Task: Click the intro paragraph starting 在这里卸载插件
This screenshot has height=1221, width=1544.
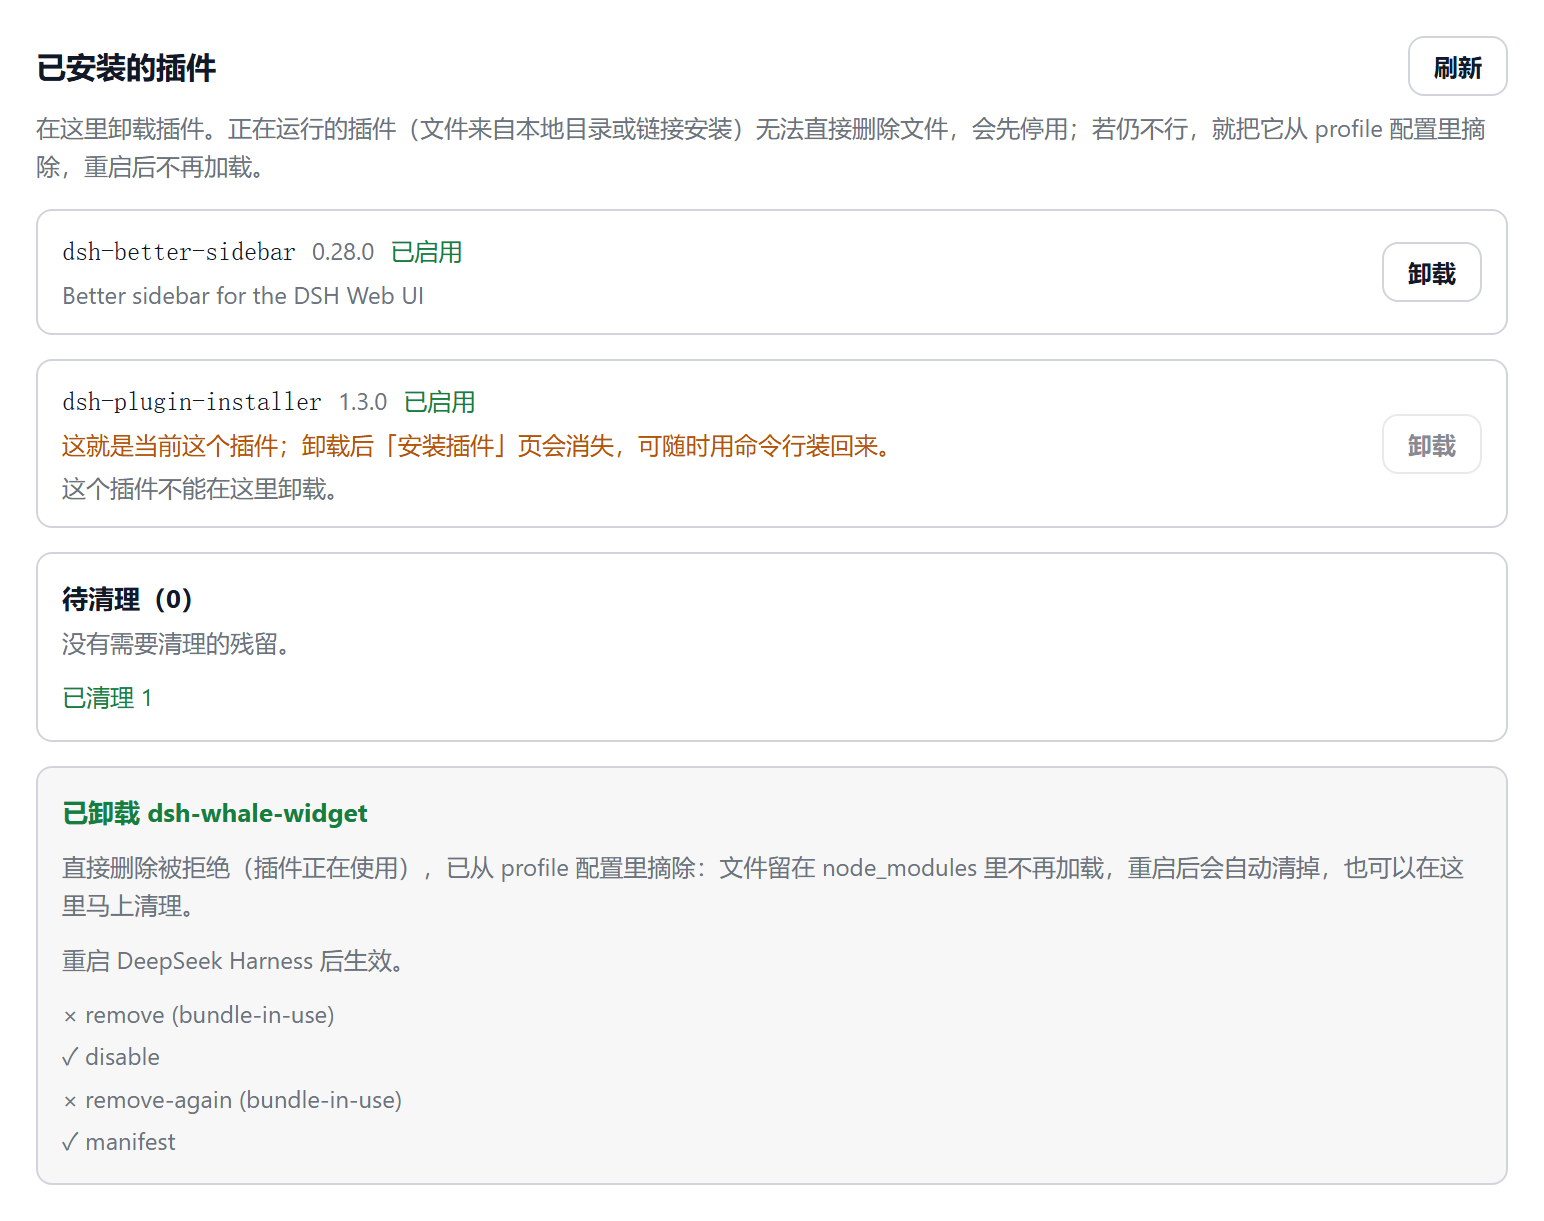Action: coord(761,148)
